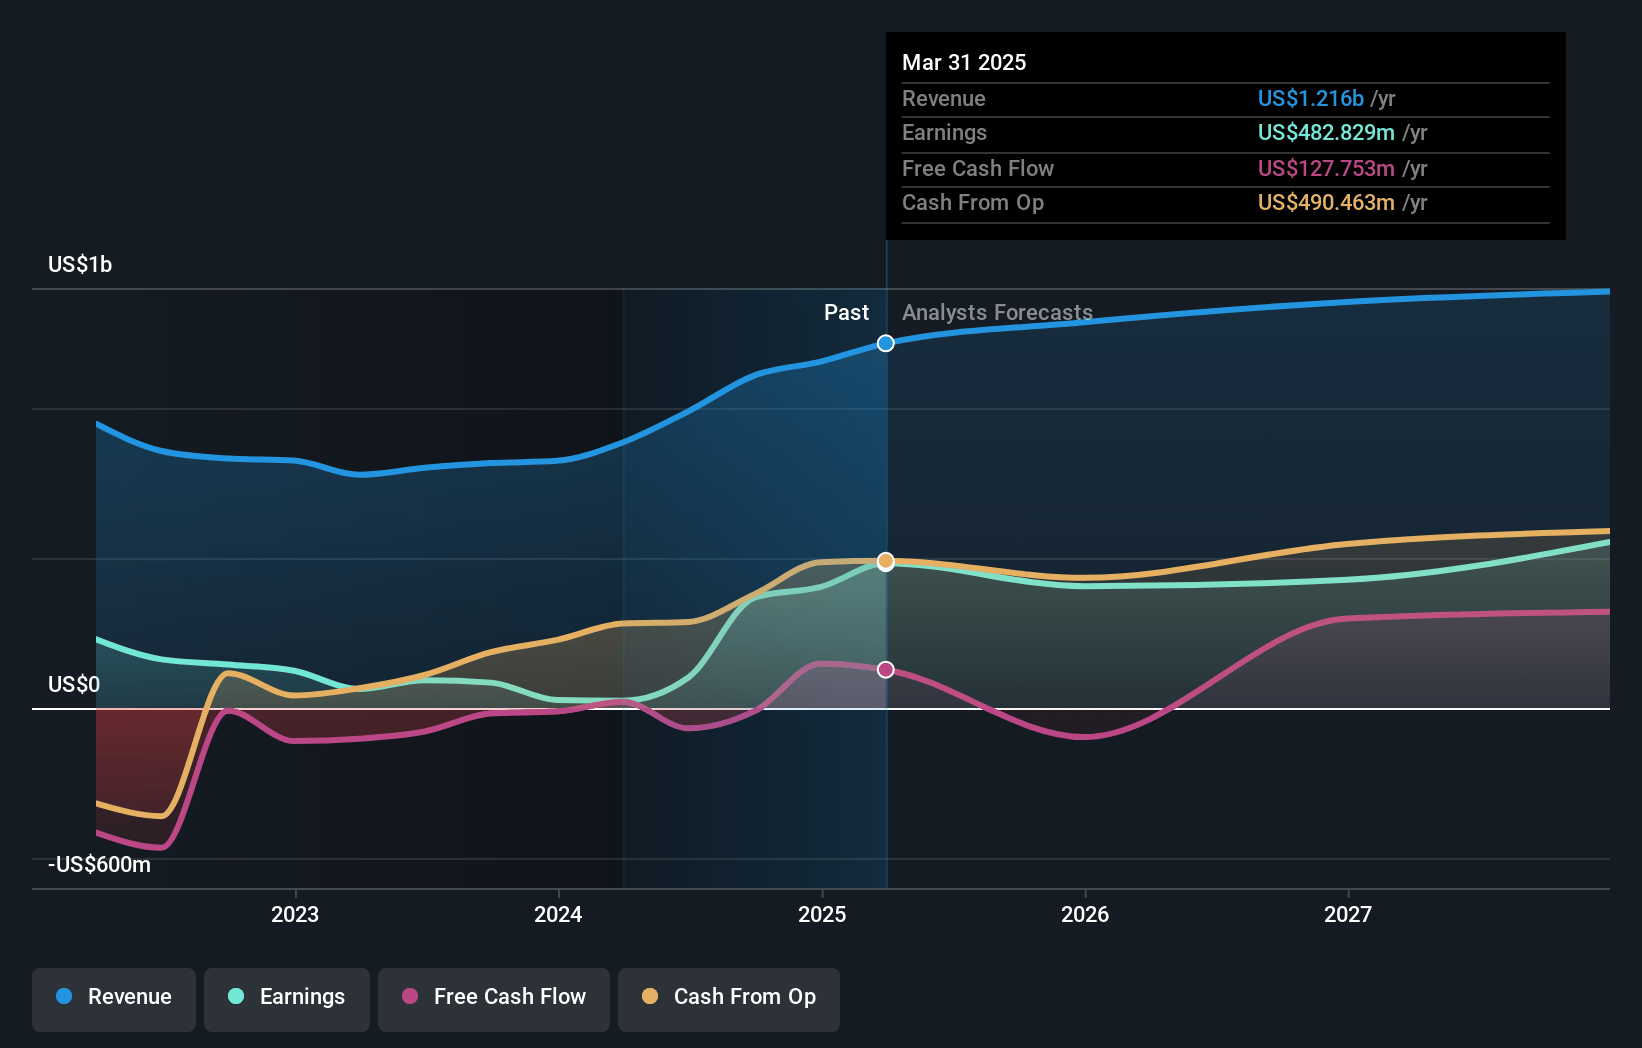Click the pink Free Cash Flow data point
Image resolution: width=1642 pixels, height=1048 pixels.
click(x=886, y=669)
